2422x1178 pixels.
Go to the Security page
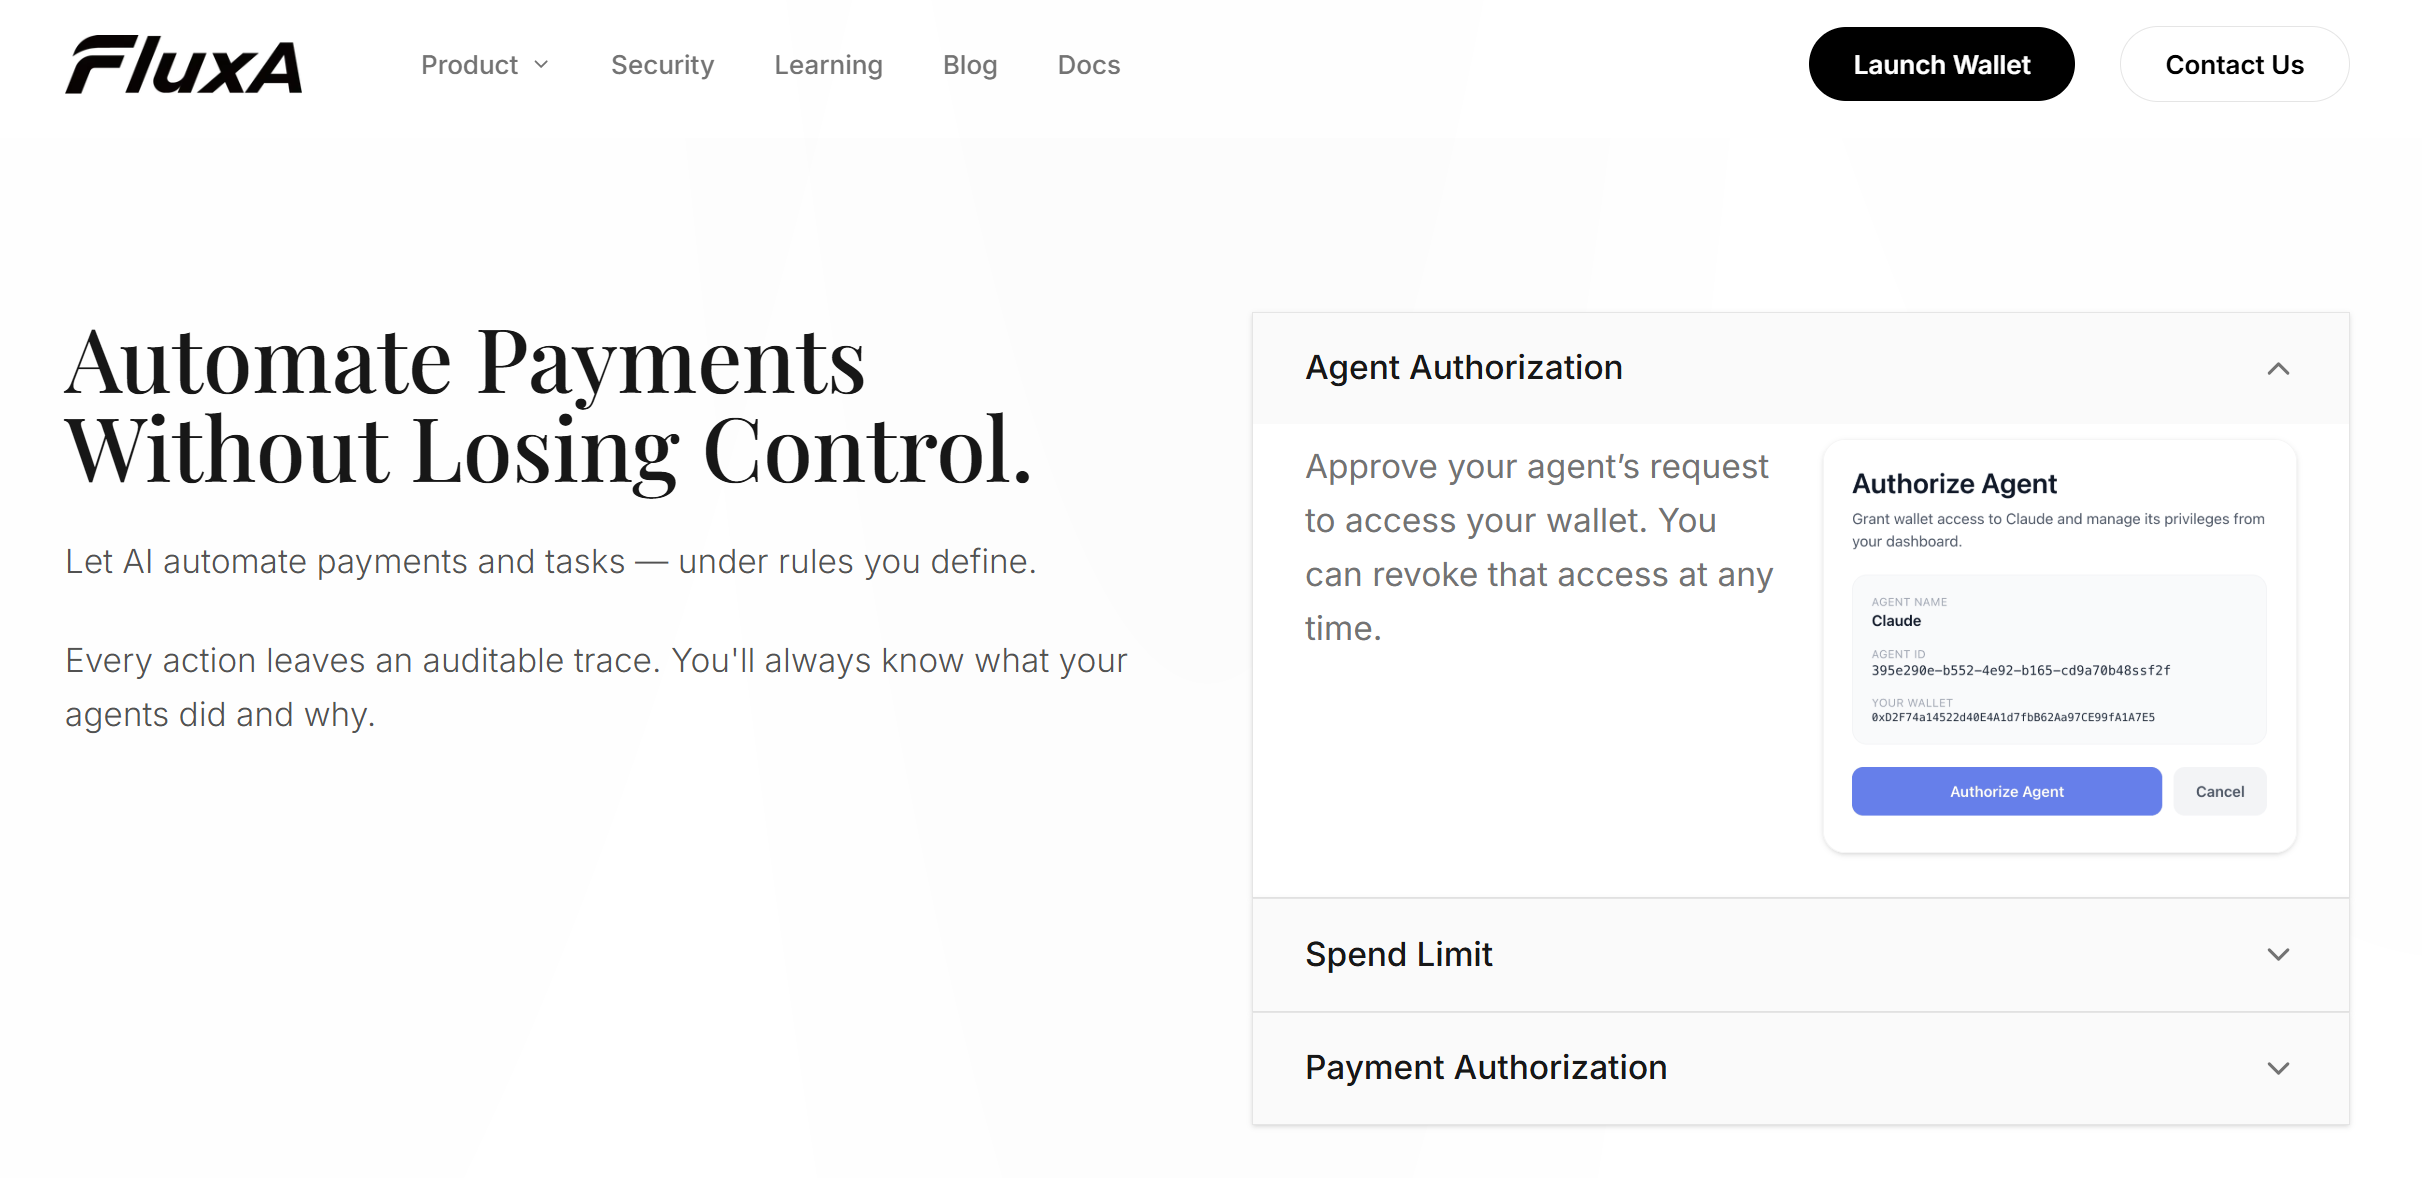click(x=662, y=65)
